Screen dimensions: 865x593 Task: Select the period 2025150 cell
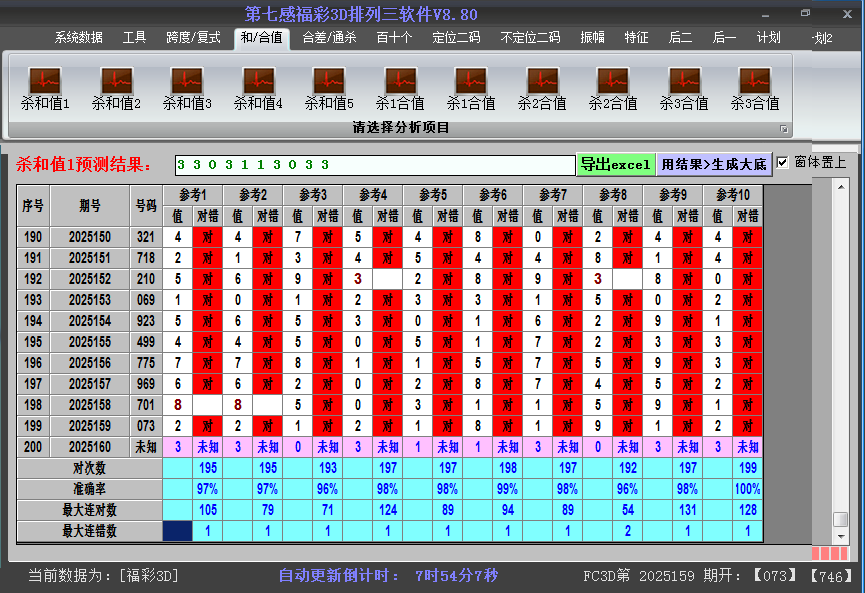tap(90, 237)
